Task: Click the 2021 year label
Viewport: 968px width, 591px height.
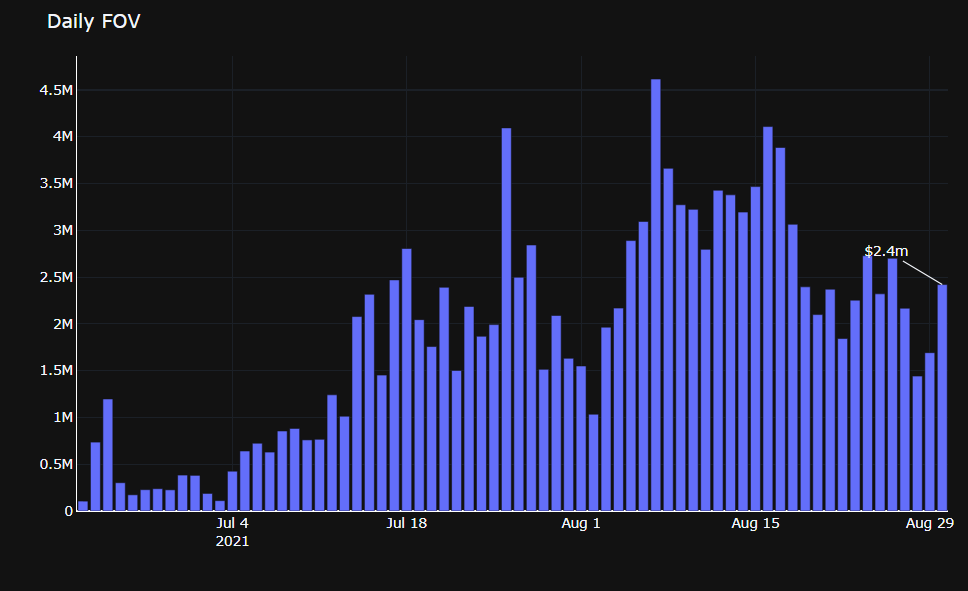Action: pos(232,541)
